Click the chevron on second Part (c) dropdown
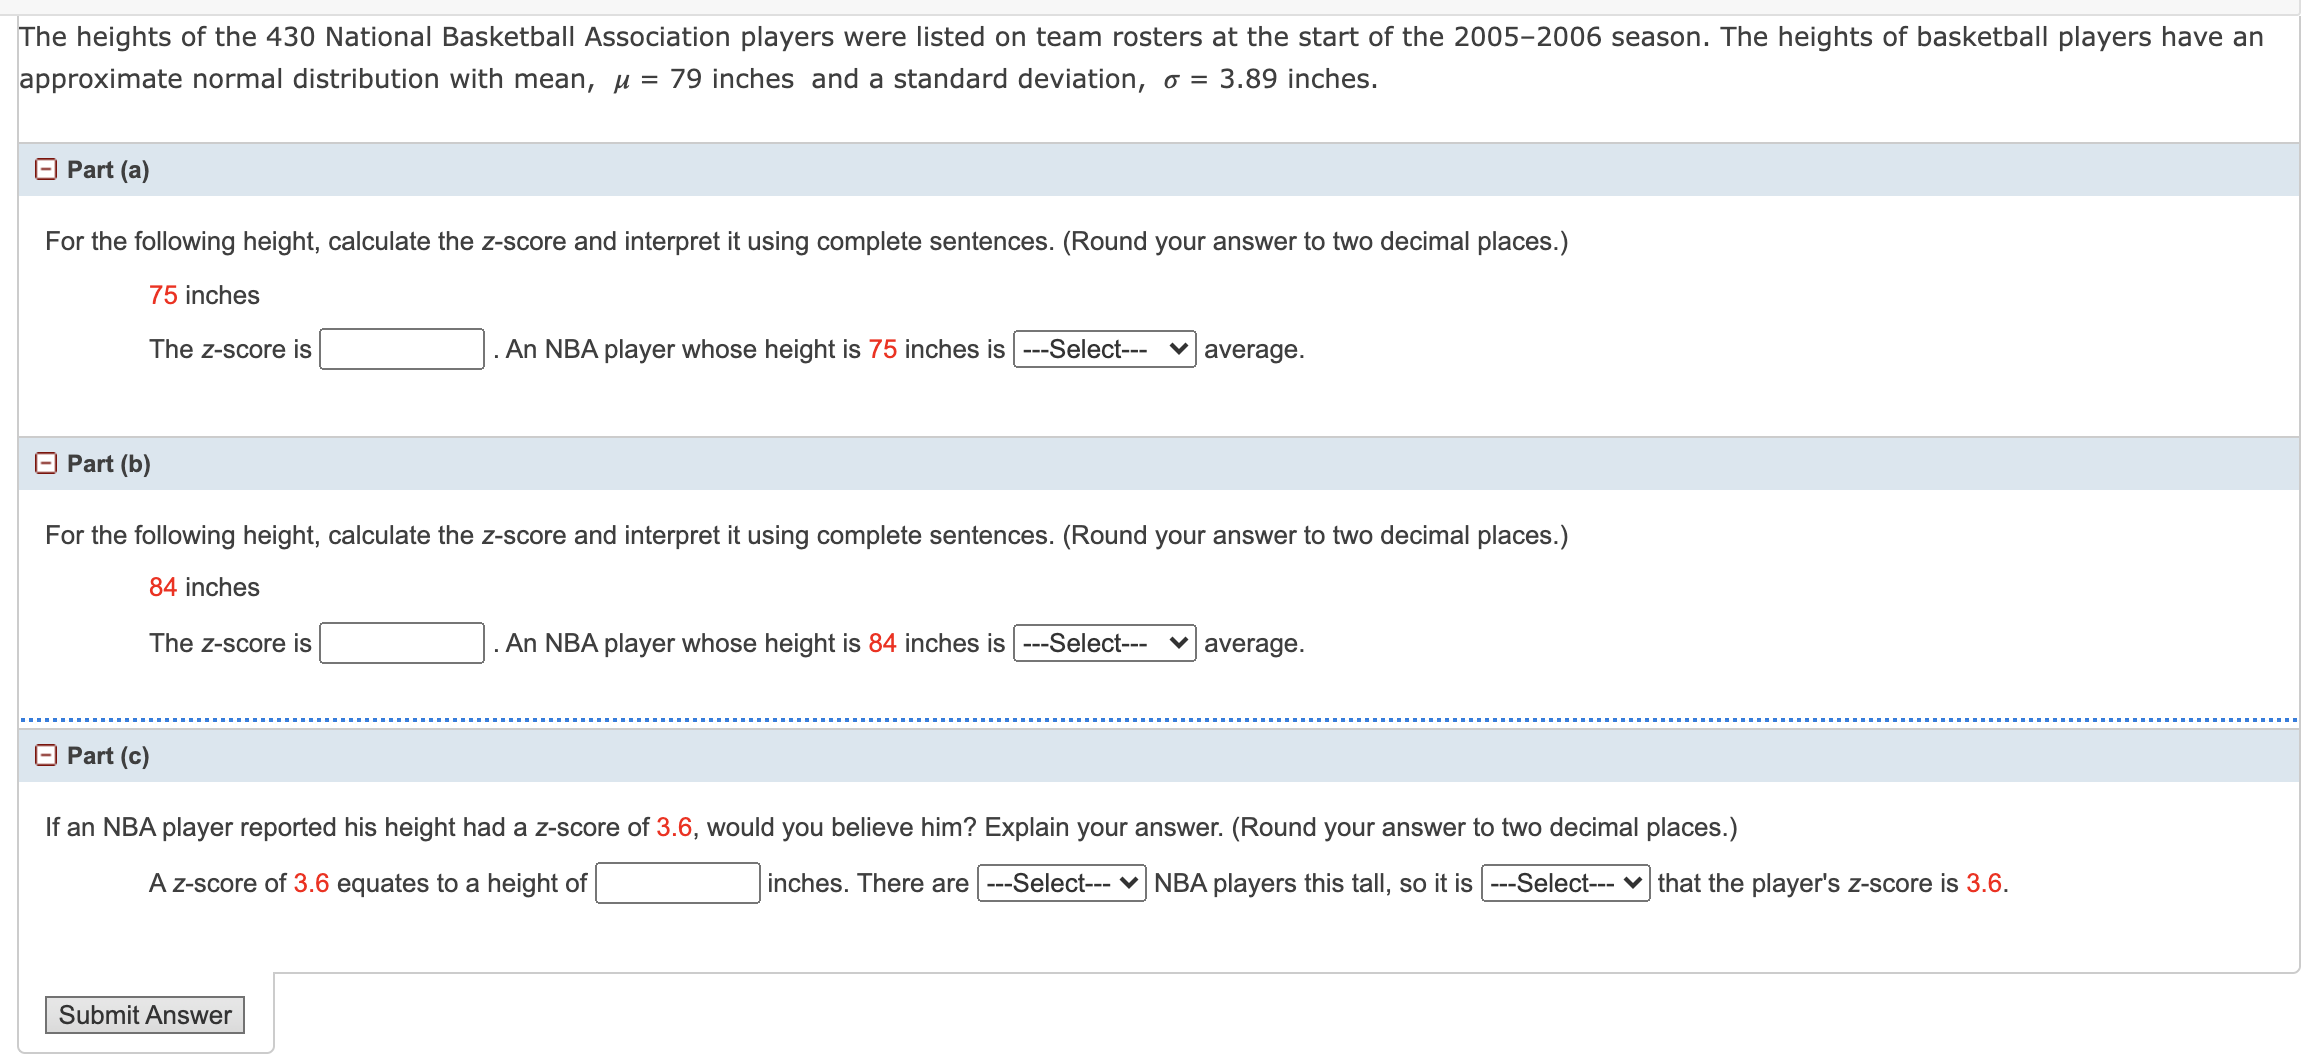2308x1061 pixels. tap(1633, 883)
